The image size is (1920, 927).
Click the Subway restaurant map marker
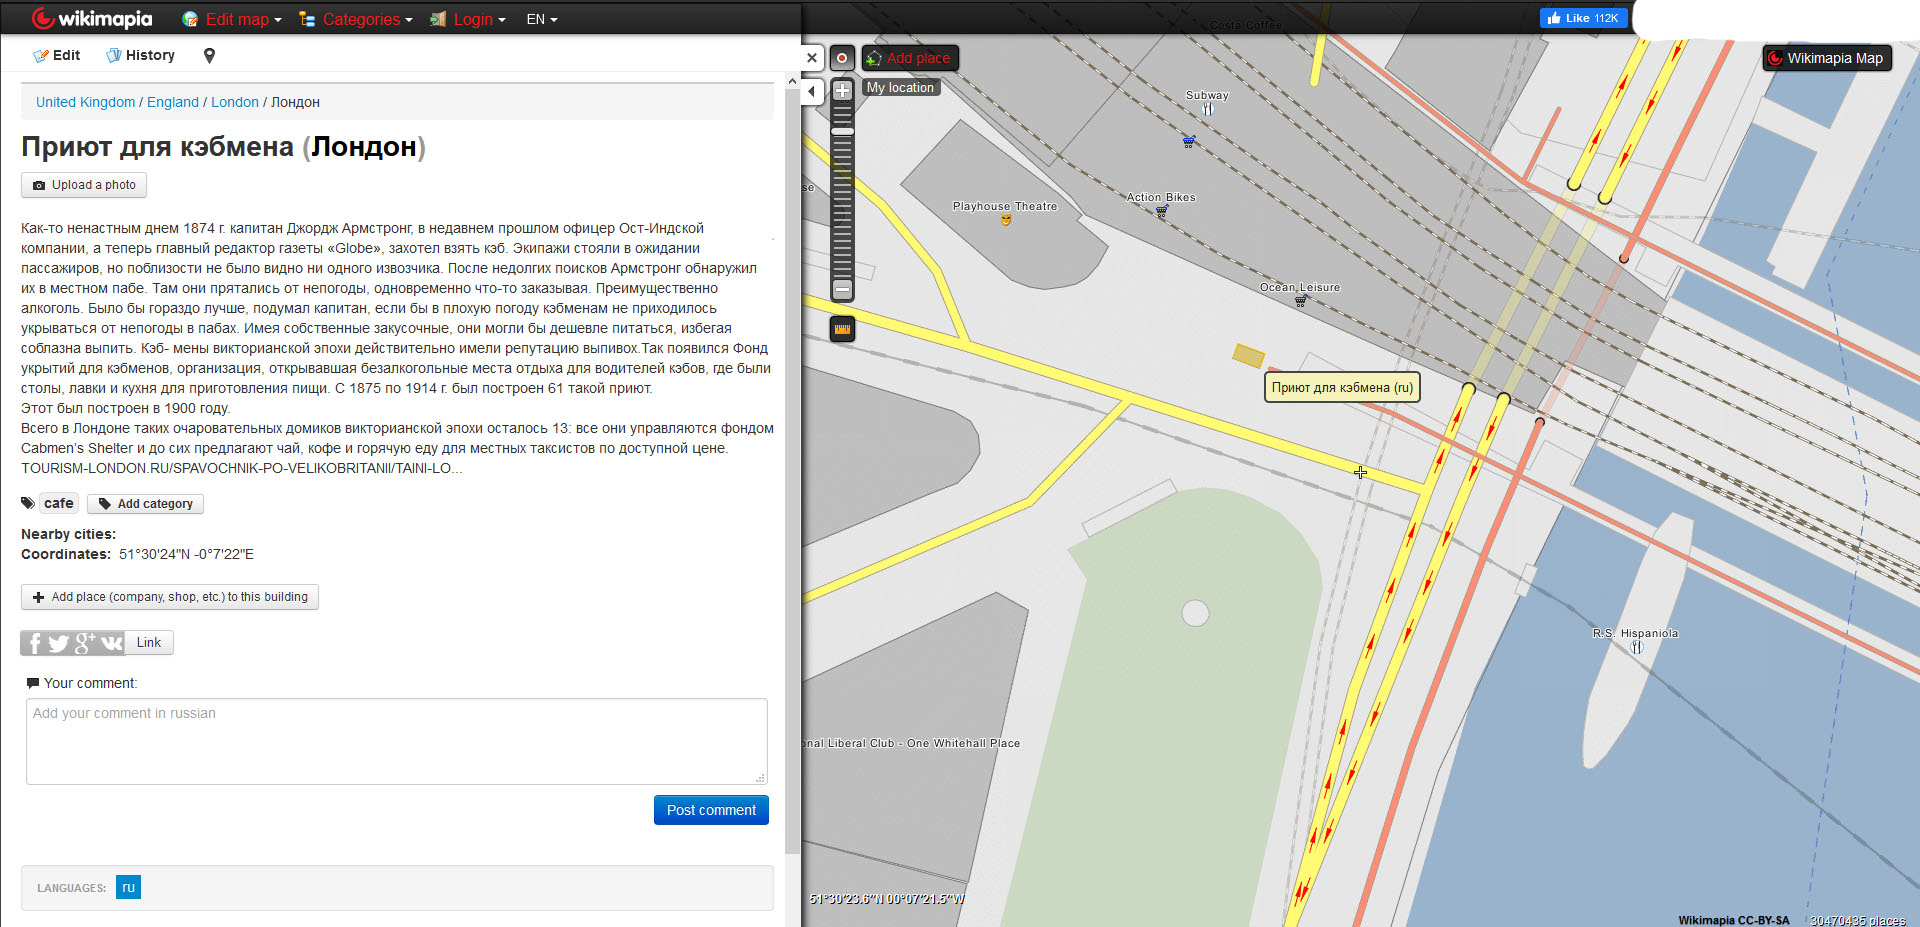pos(1207,109)
